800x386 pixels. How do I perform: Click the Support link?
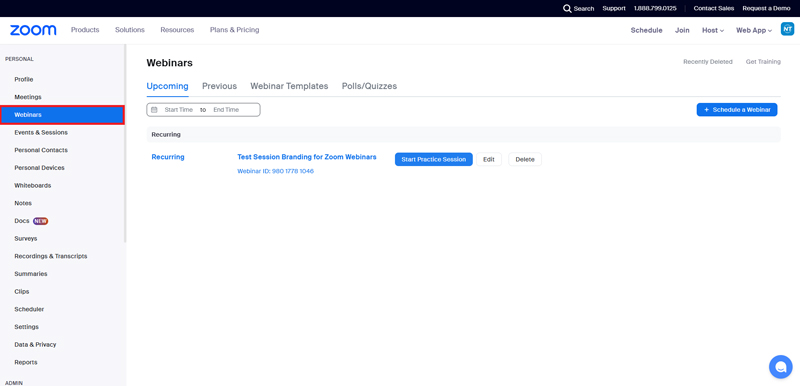click(x=614, y=9)
